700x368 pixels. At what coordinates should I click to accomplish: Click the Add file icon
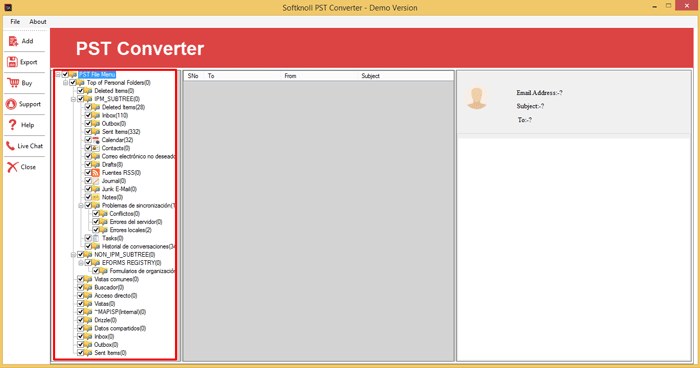click(x=13, y=41)
